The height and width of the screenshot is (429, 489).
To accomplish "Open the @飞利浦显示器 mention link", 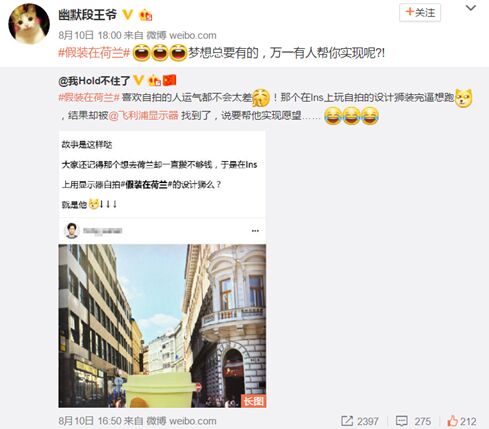I will point(144,116).
